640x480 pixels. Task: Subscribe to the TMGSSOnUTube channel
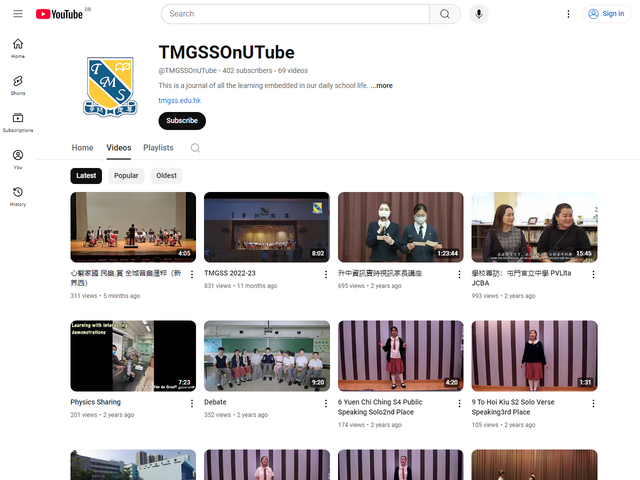tap(182, 121)
